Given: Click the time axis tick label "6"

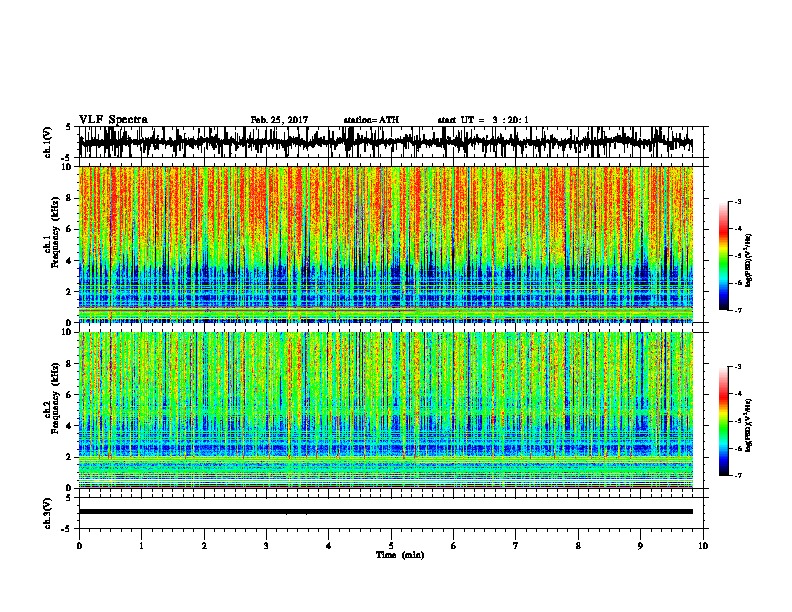Looking at the screenshot, I should click(454, 546).
